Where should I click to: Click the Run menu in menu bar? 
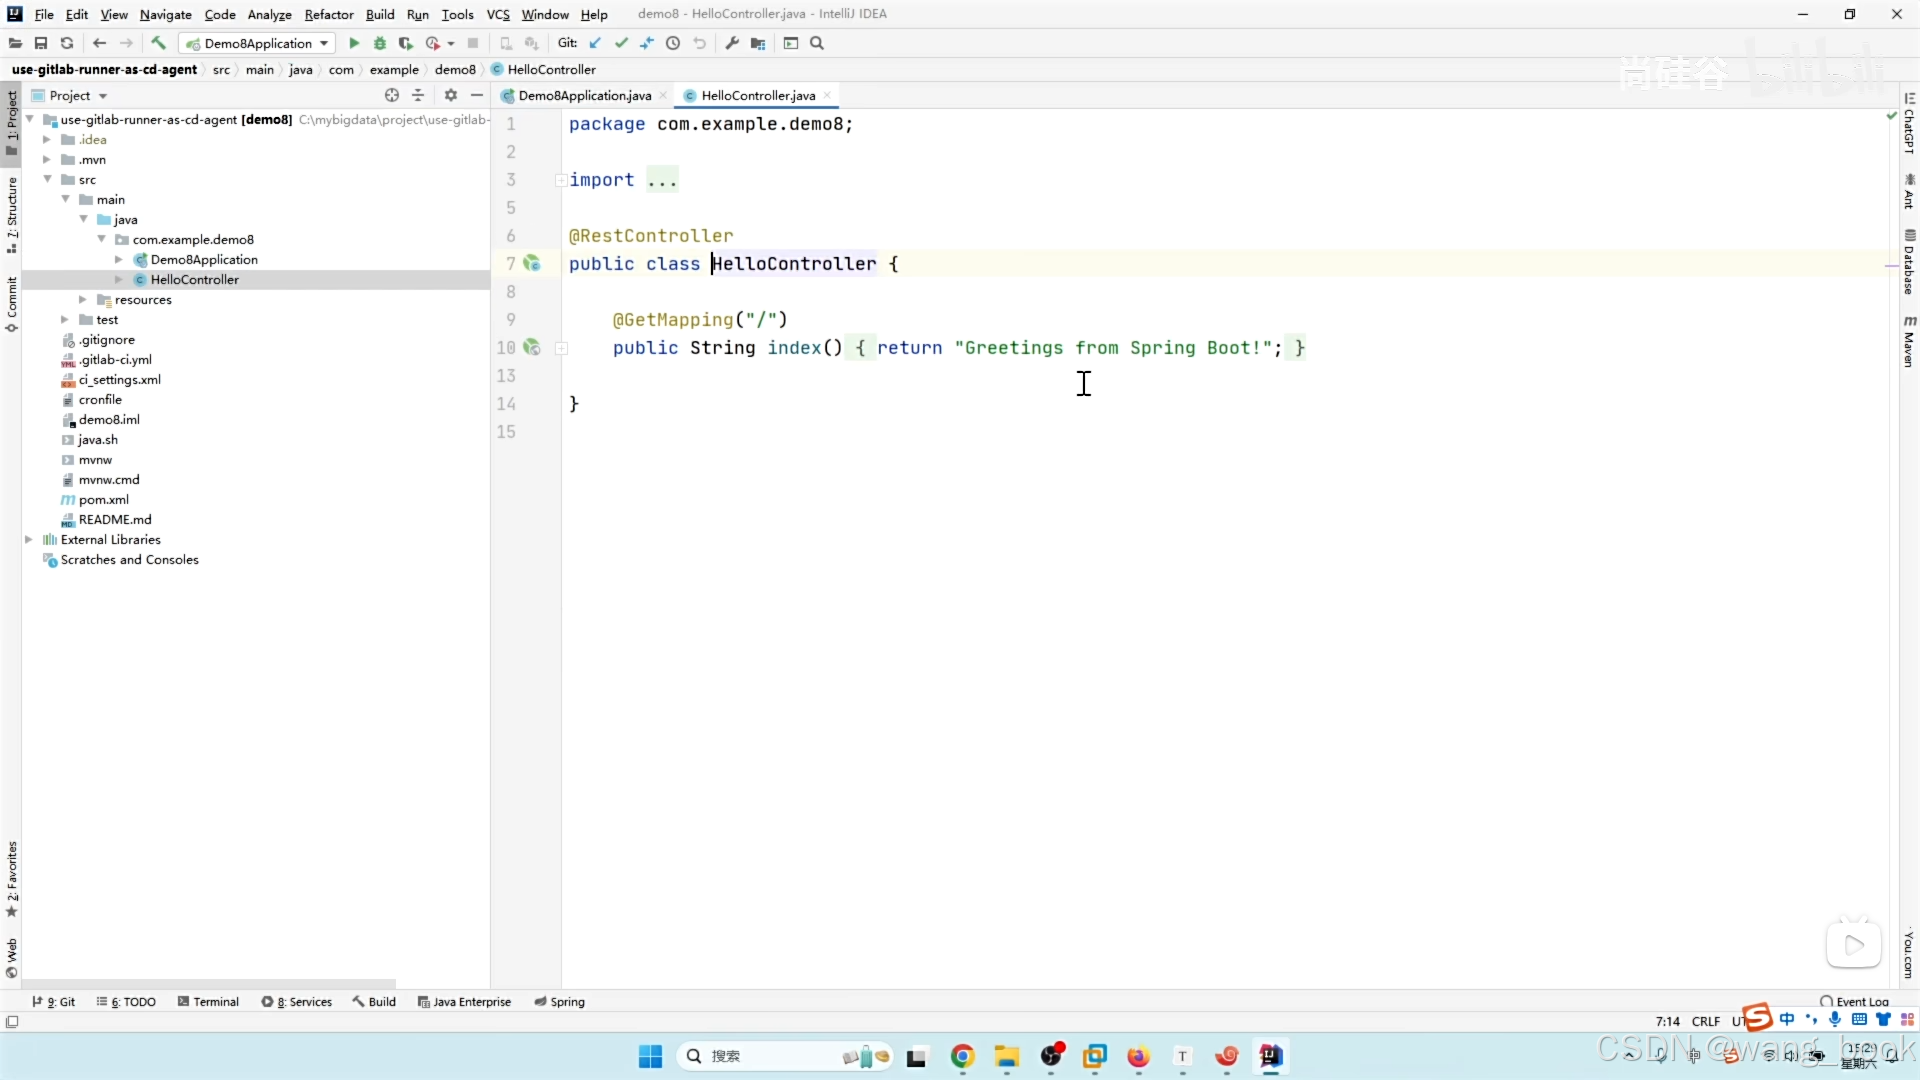415,13
